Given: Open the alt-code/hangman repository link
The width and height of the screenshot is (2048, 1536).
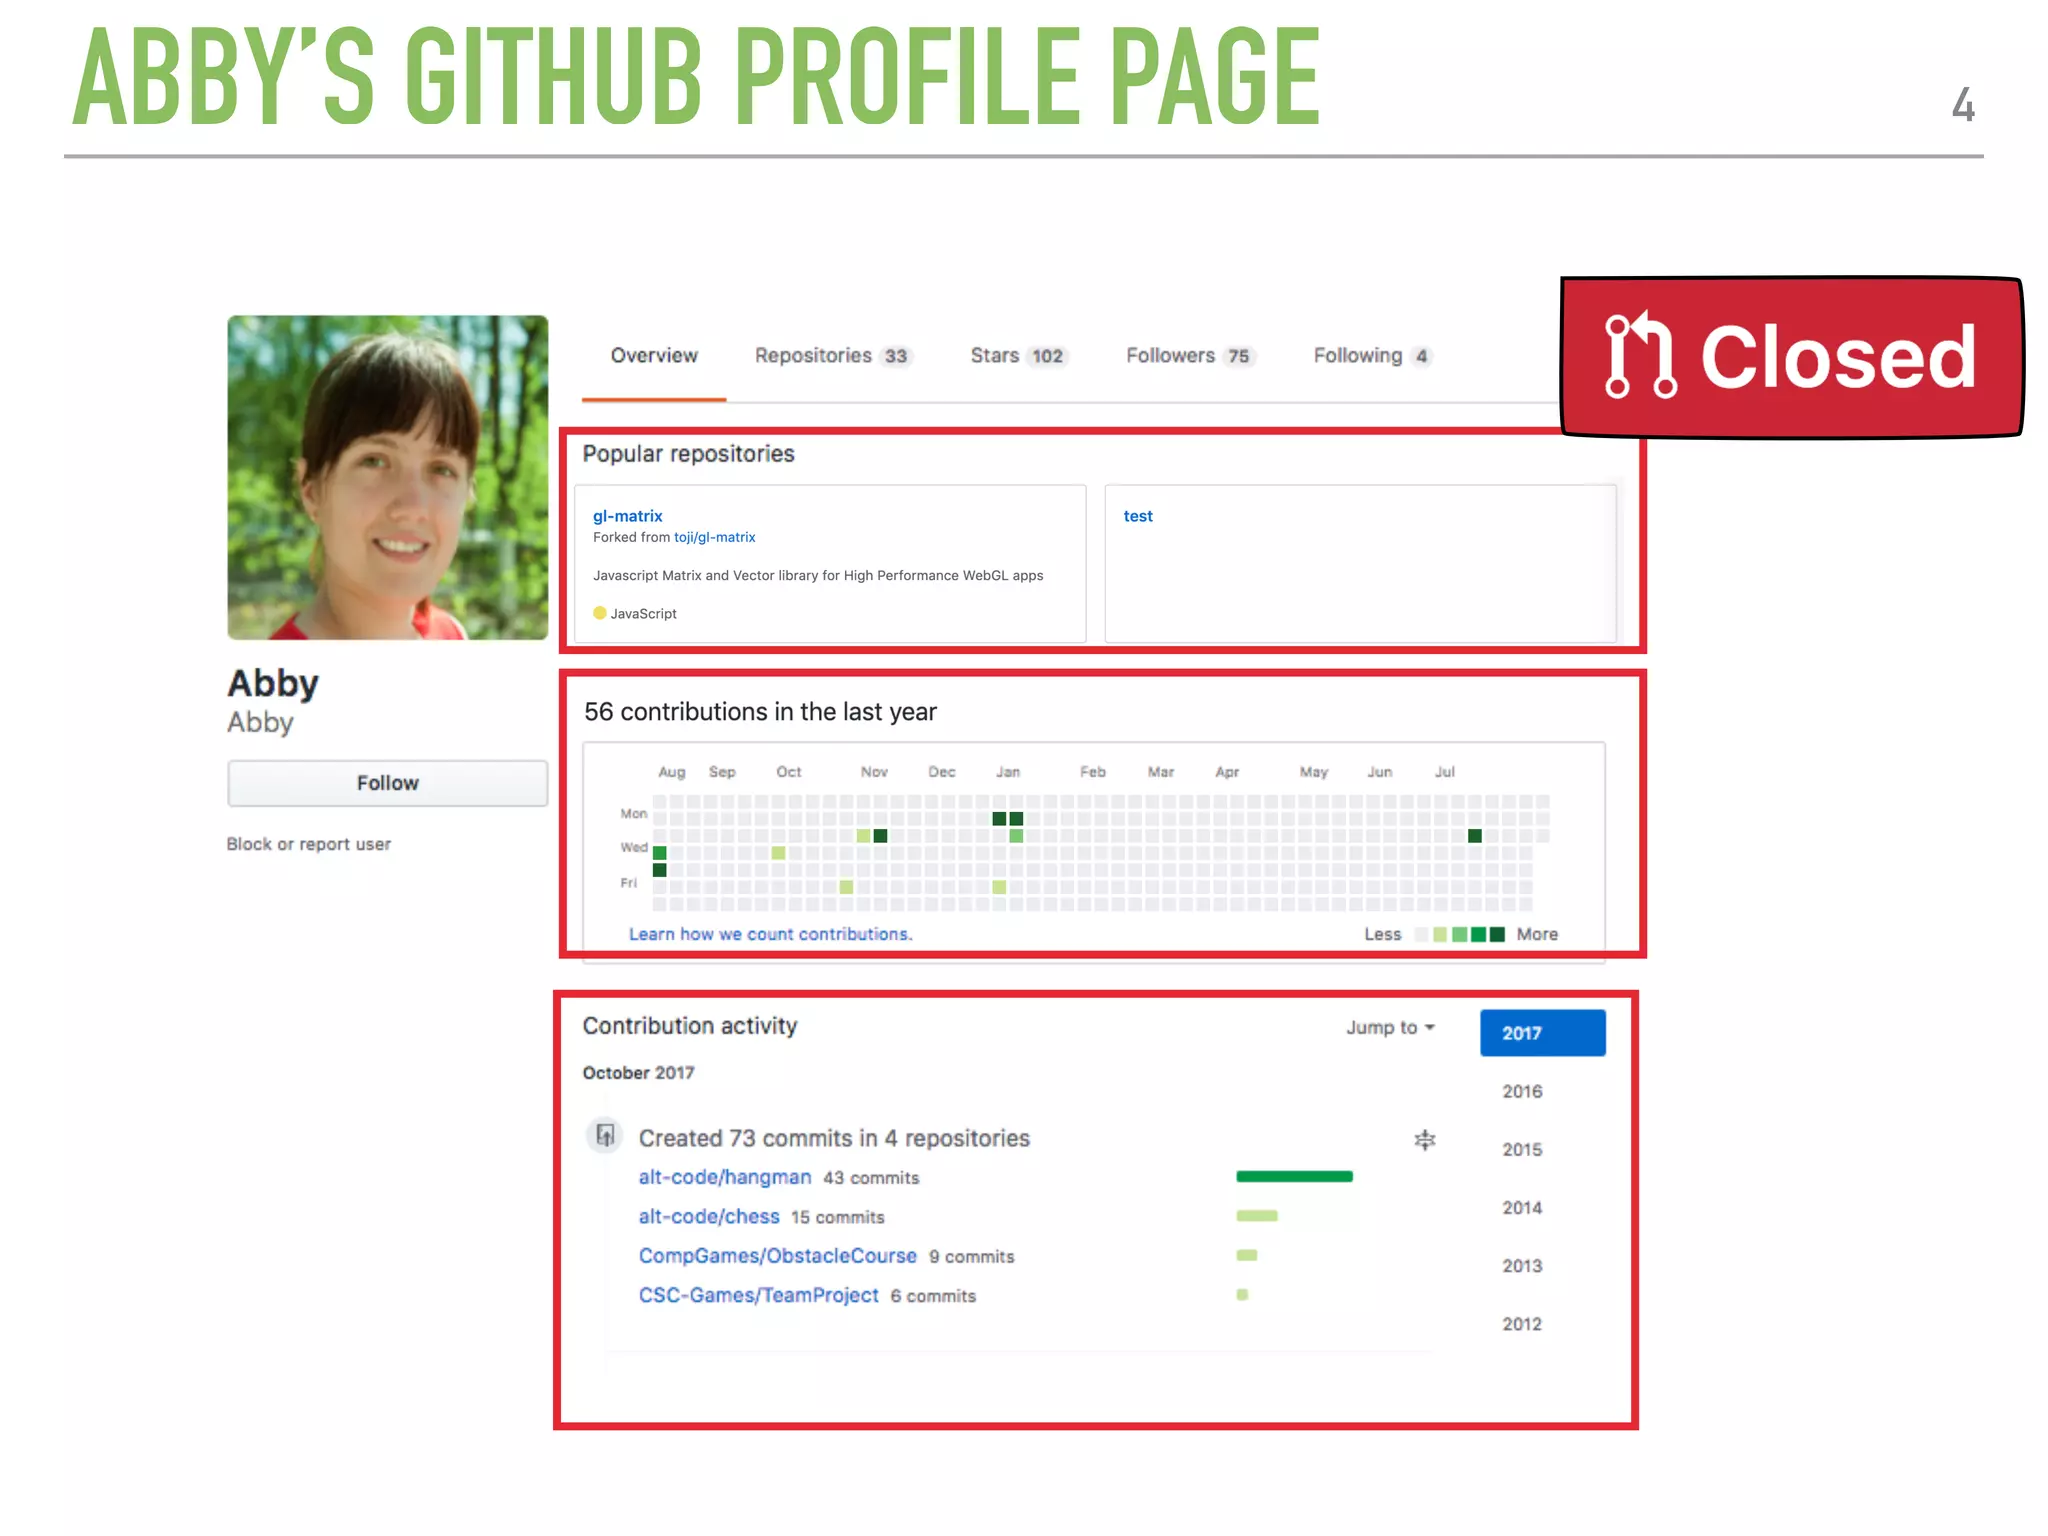Looking at the screenshot, I should coord(725,1177).
